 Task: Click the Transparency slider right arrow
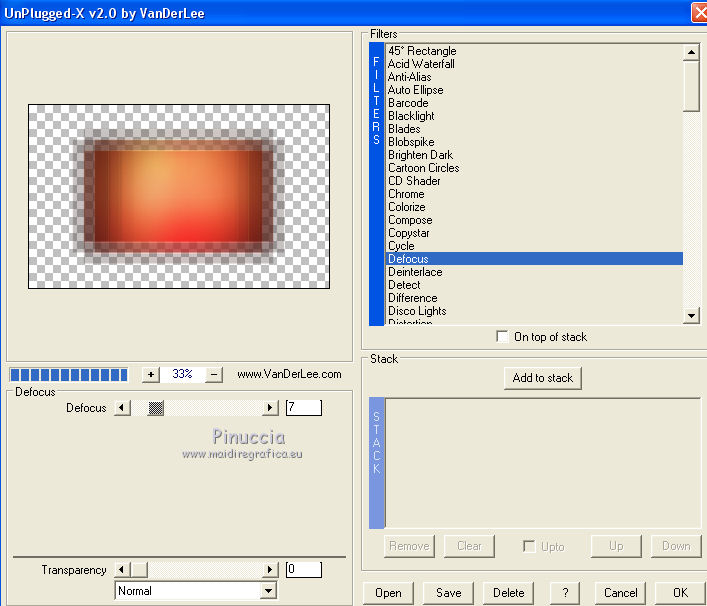270,569
